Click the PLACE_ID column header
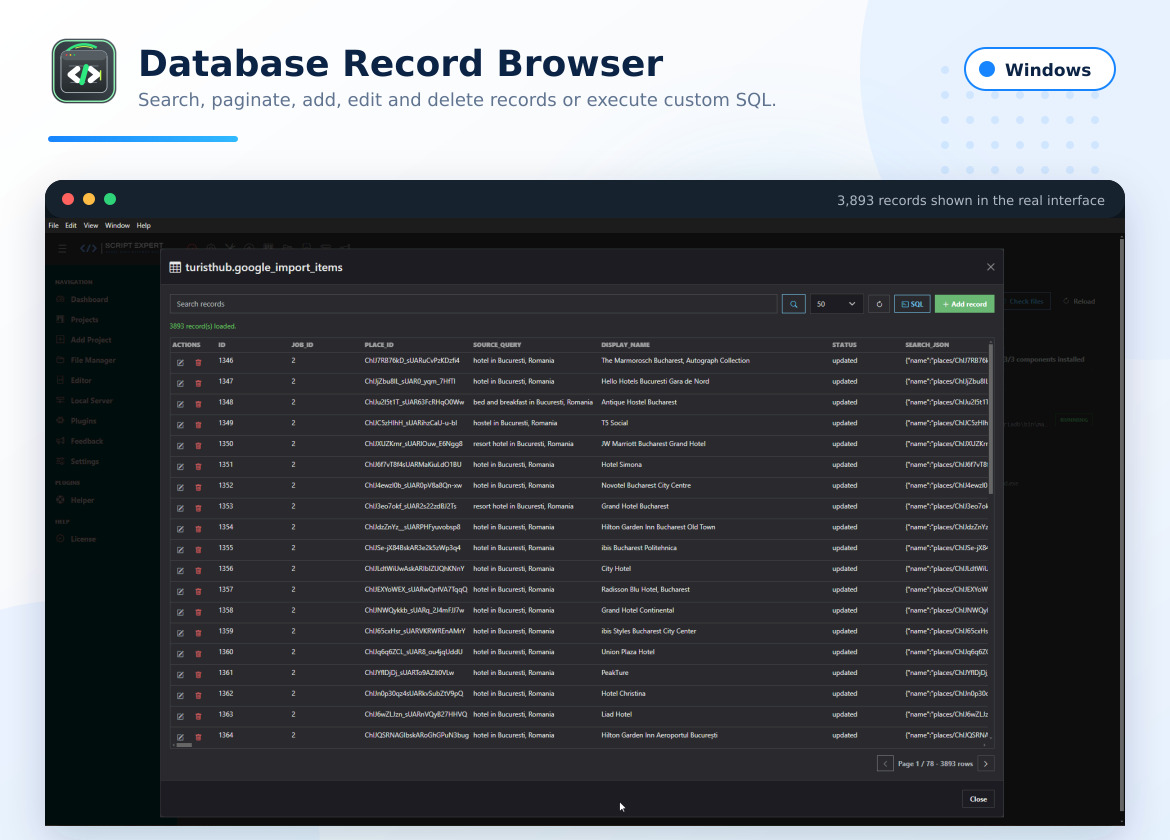 [x=379, y=345]
